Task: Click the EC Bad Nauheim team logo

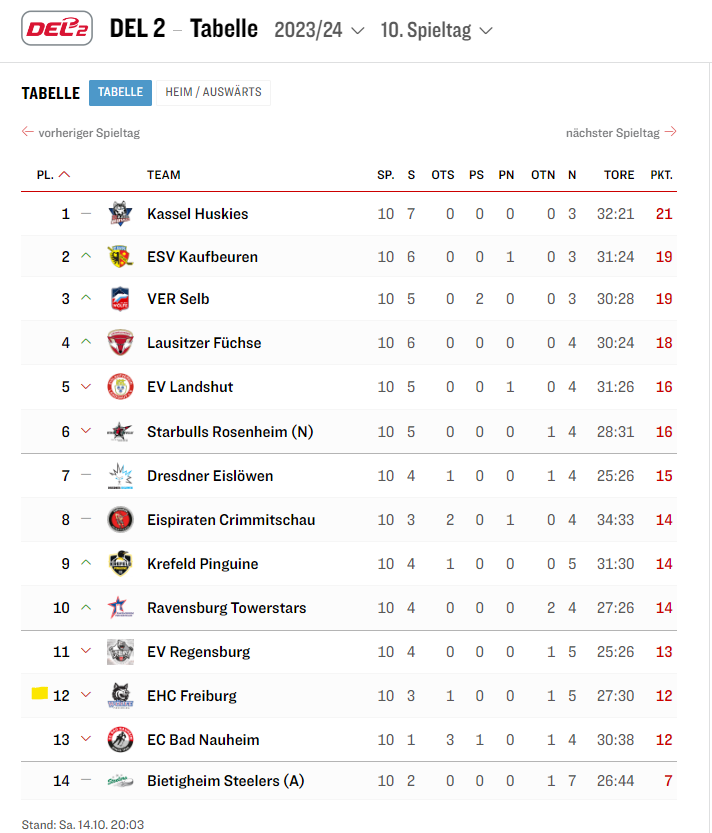Action: tap(120, 740)
